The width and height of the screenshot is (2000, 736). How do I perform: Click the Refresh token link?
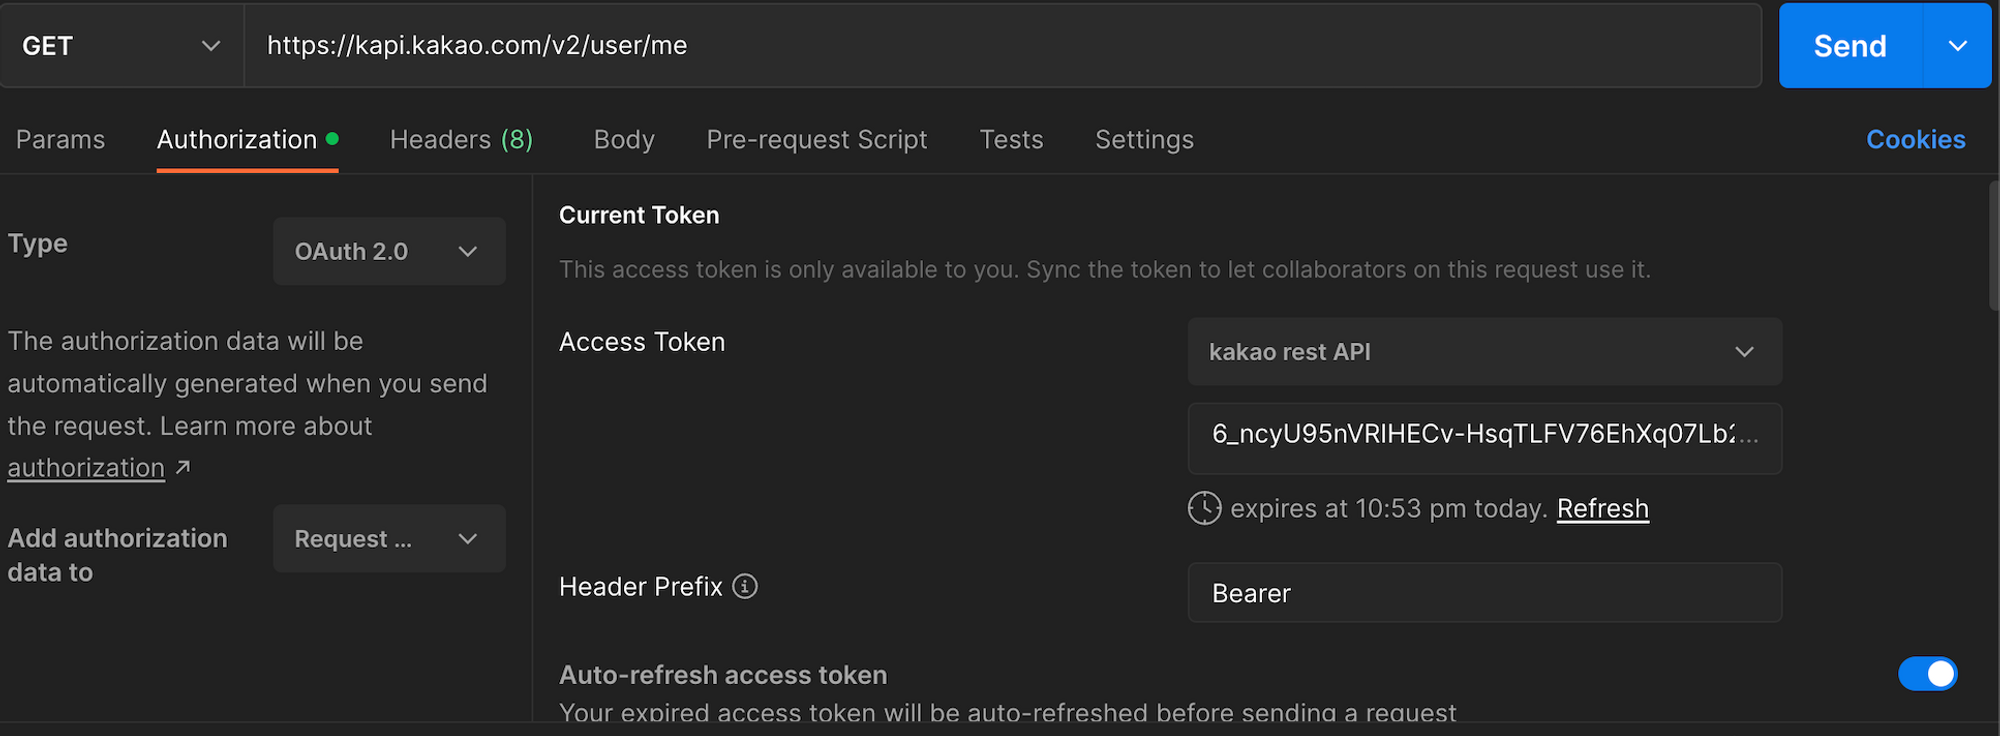(x=1602, y=508)
